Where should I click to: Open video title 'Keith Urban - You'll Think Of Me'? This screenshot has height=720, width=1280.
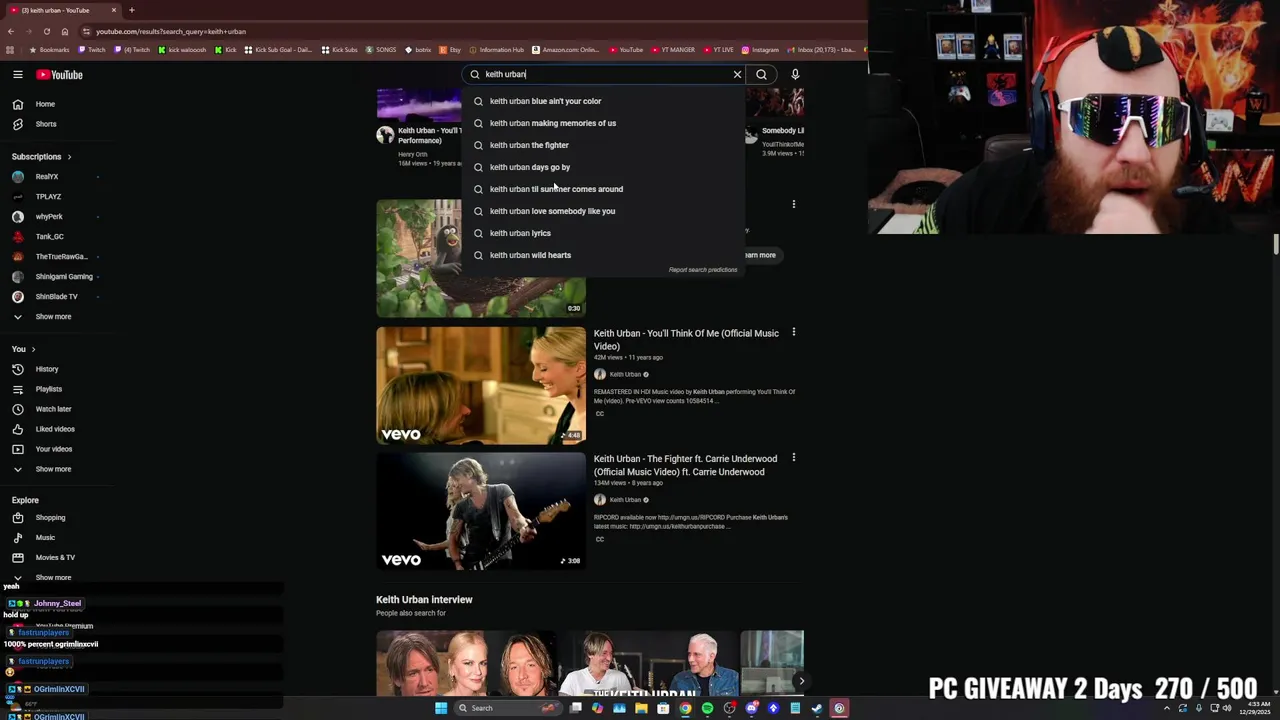tap(686, 340)
